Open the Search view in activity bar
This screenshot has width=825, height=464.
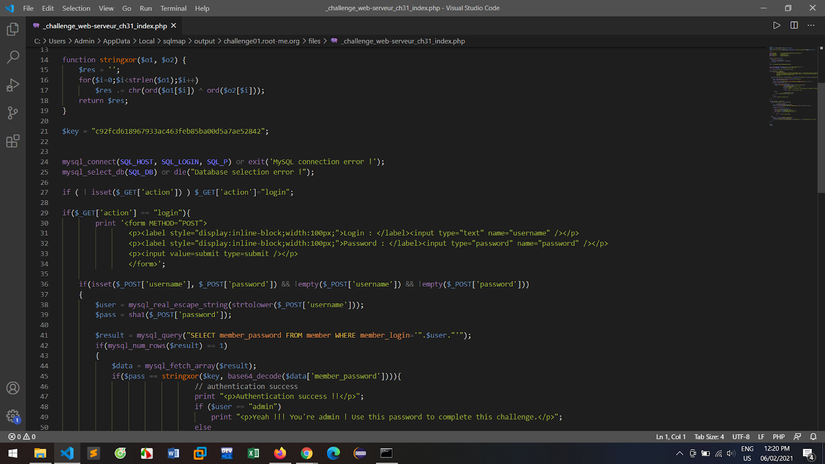13,58
